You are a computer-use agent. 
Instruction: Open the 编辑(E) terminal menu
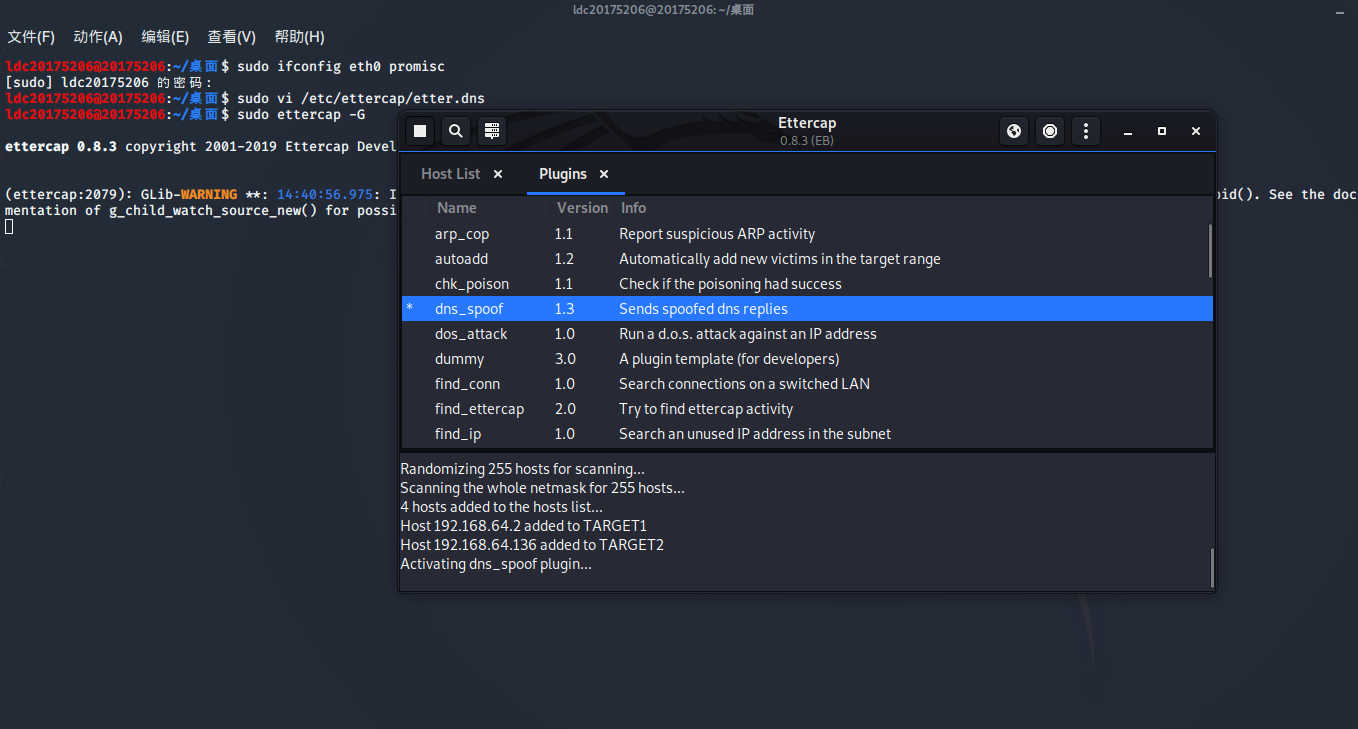tap(165, 37)
